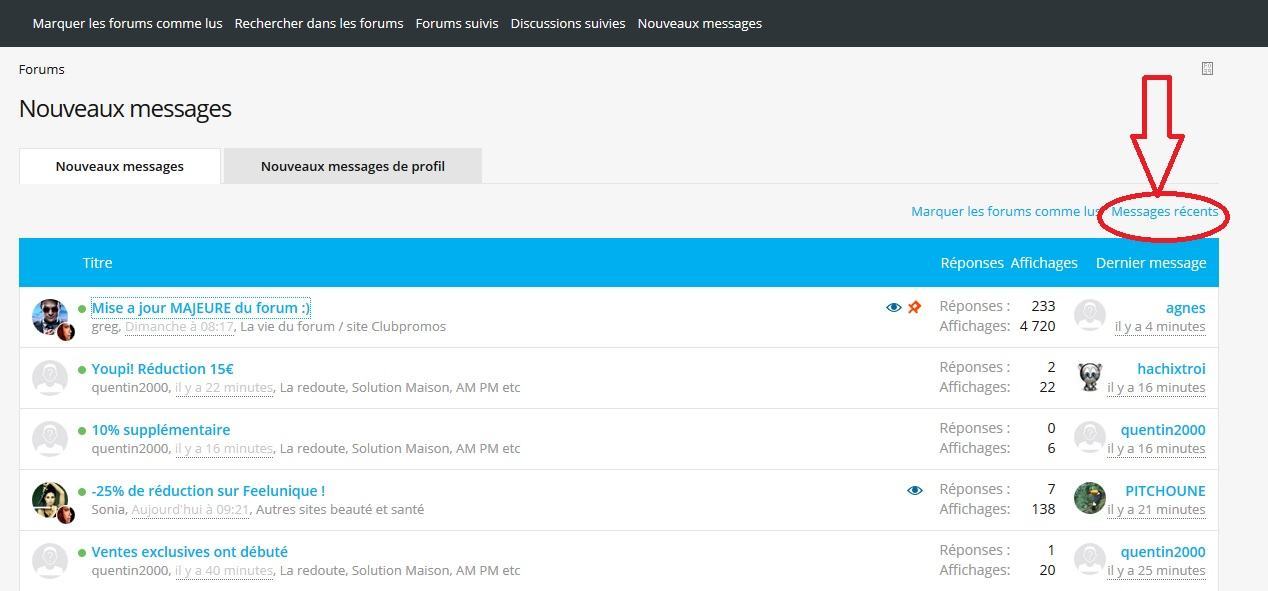Click the green unread dot beside Youpi! Réduction 15€
Image resolution: width=1268 pixels, height=591 pixels.
pos(82,370)
